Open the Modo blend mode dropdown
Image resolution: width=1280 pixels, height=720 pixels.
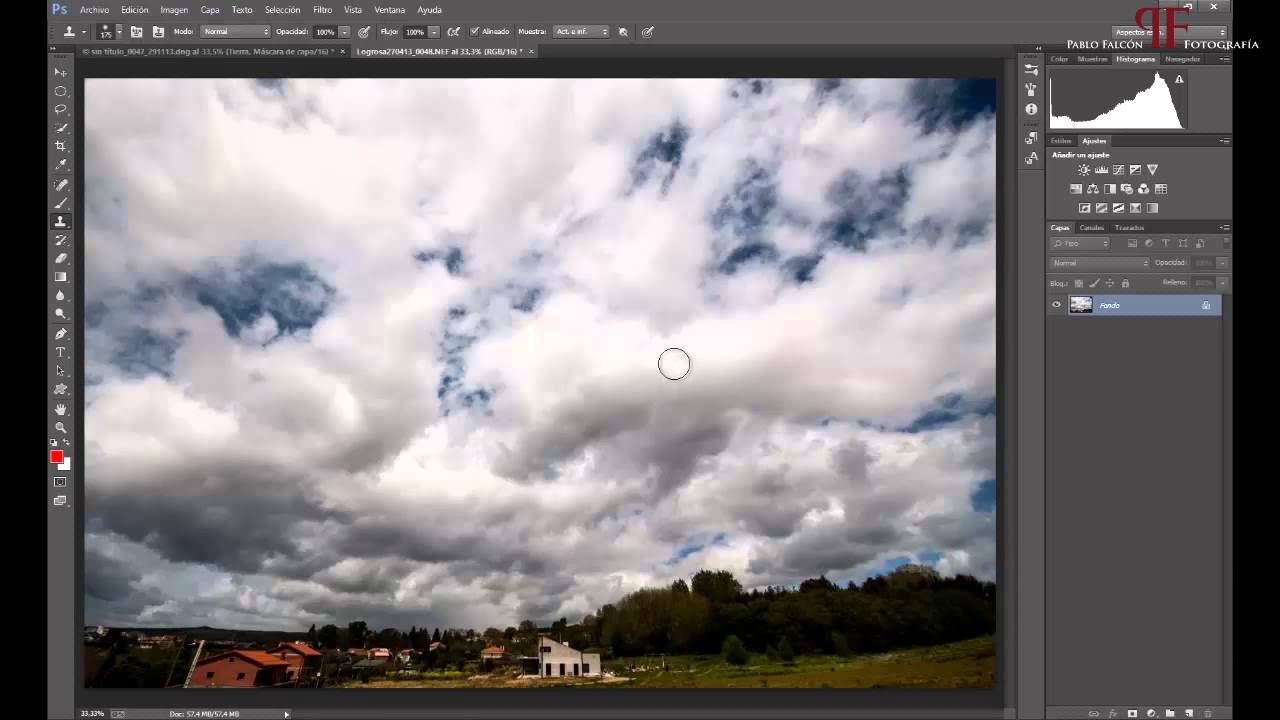(236, 32)
